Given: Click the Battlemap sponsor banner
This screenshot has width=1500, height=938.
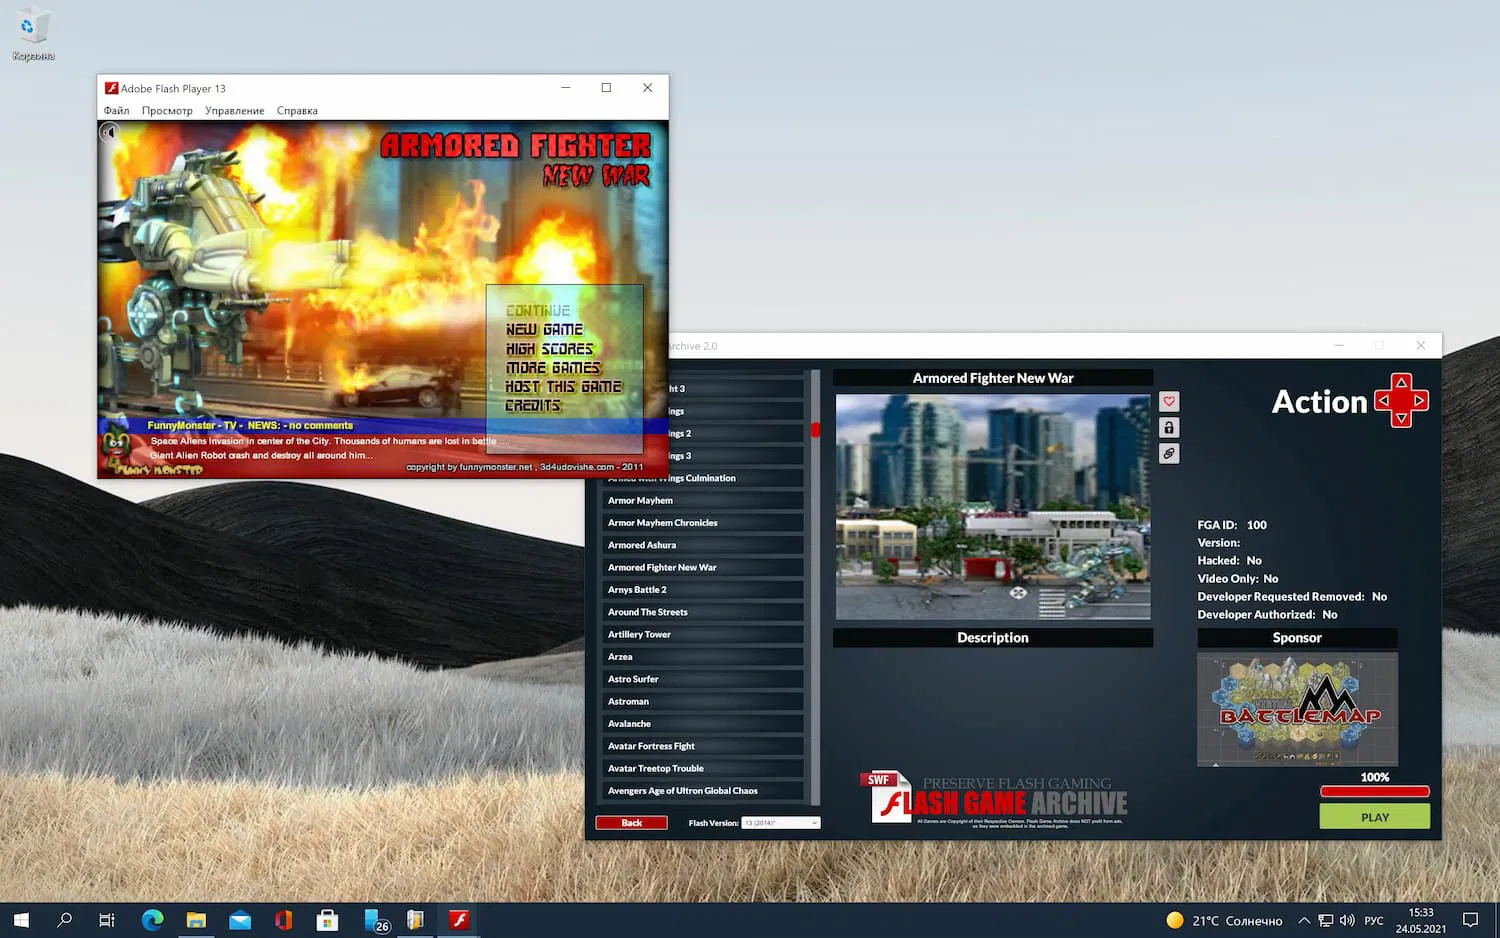Looking at the screenshot, I should click(x=1297, y=709).
